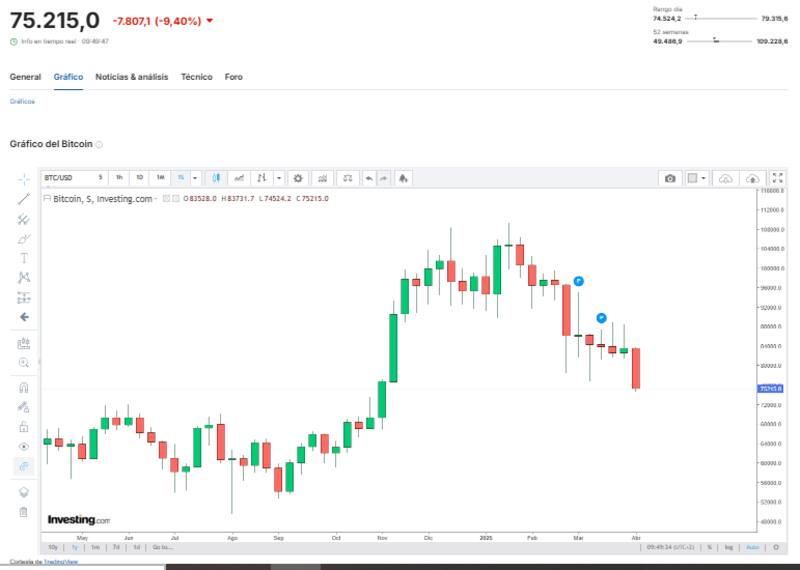This screenshot has width=800, height=570.
Task: Enter fullscreen chart mode
Action: (778, 178)
